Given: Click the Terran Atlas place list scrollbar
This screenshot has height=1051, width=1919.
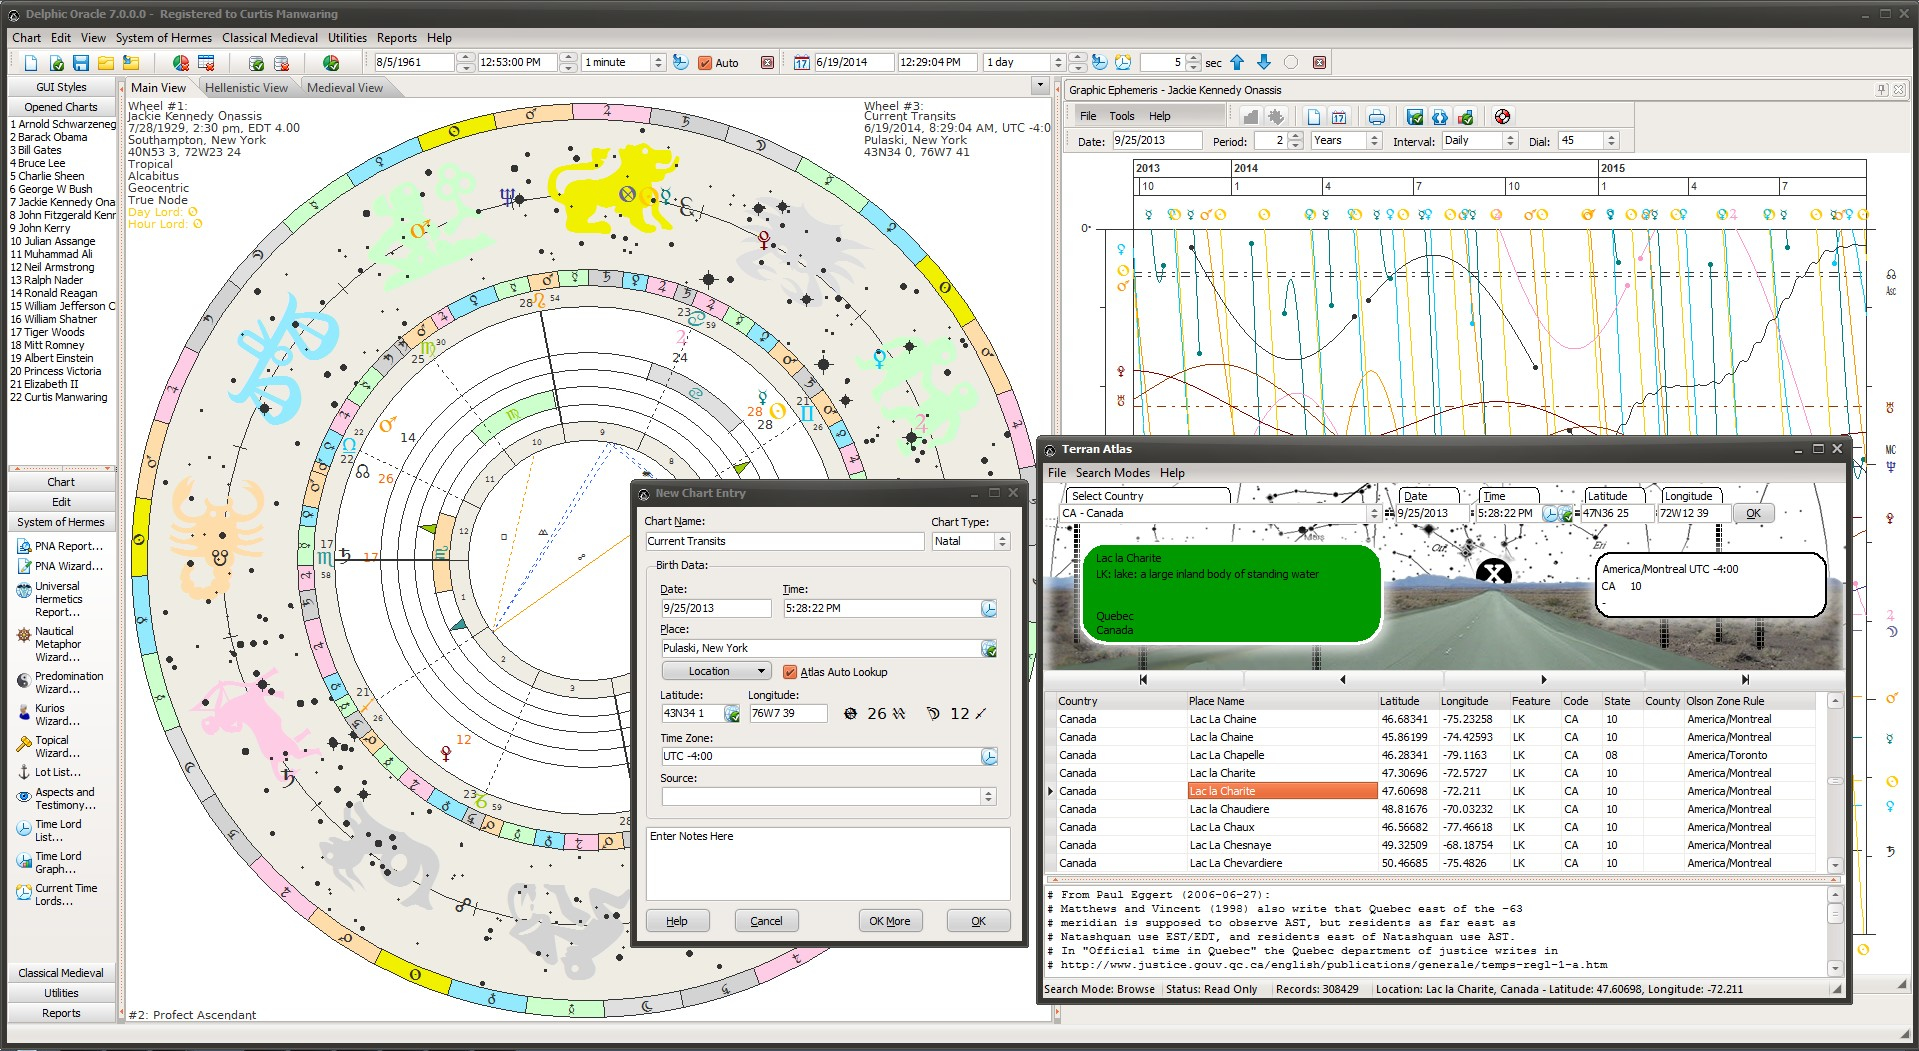Looking at the screenshot, I should coord(1834,782).
